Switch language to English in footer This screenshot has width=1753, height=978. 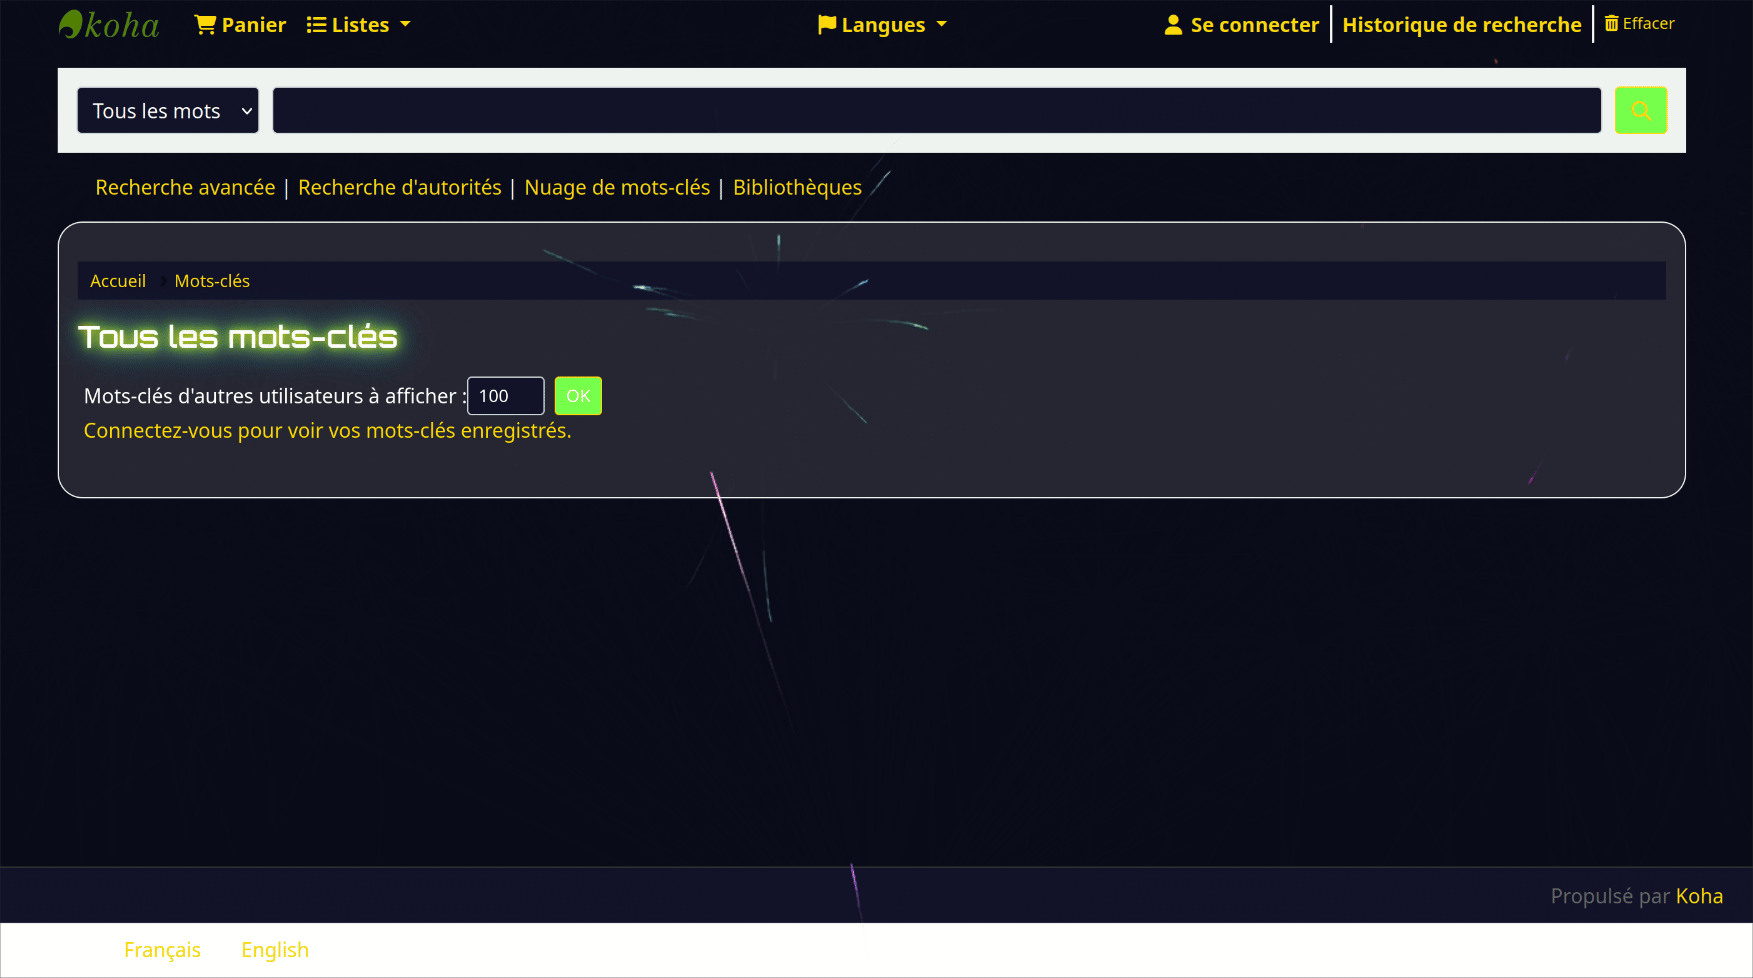[x=275, y=950]
